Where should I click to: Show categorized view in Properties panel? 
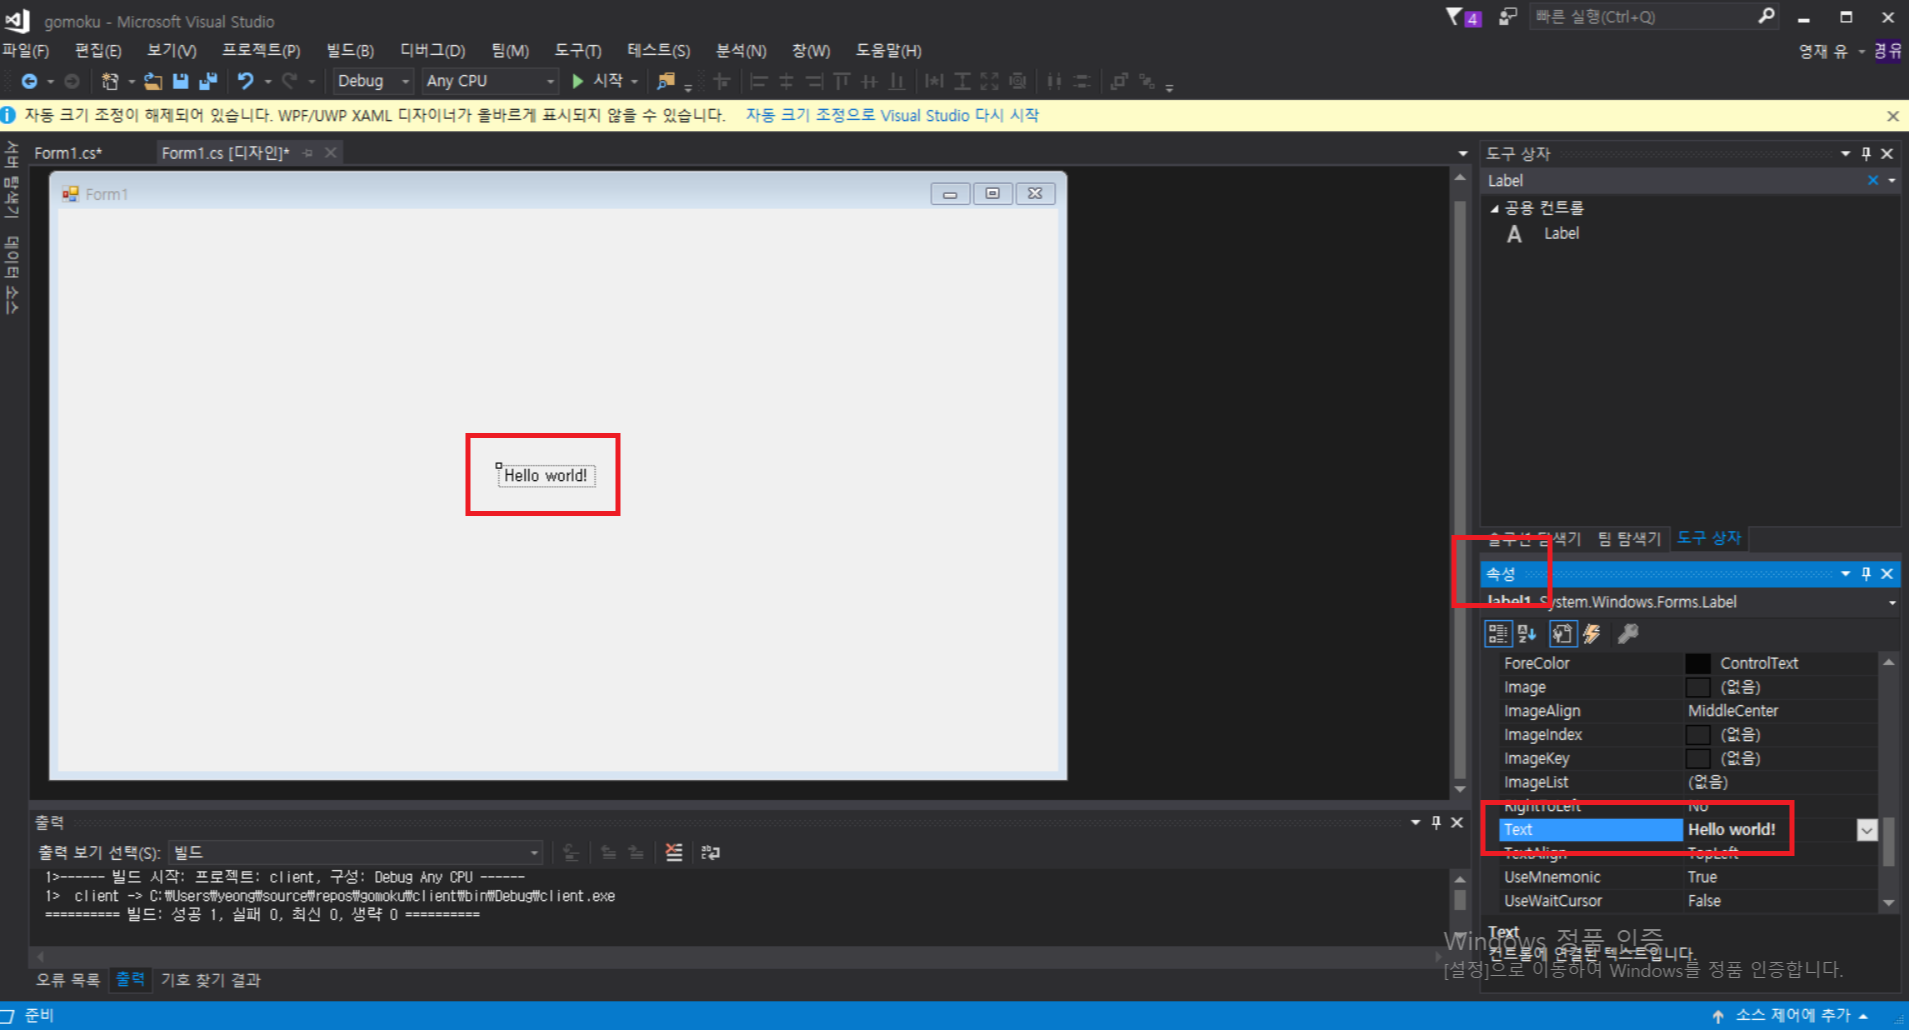[x=1497, y=633]
